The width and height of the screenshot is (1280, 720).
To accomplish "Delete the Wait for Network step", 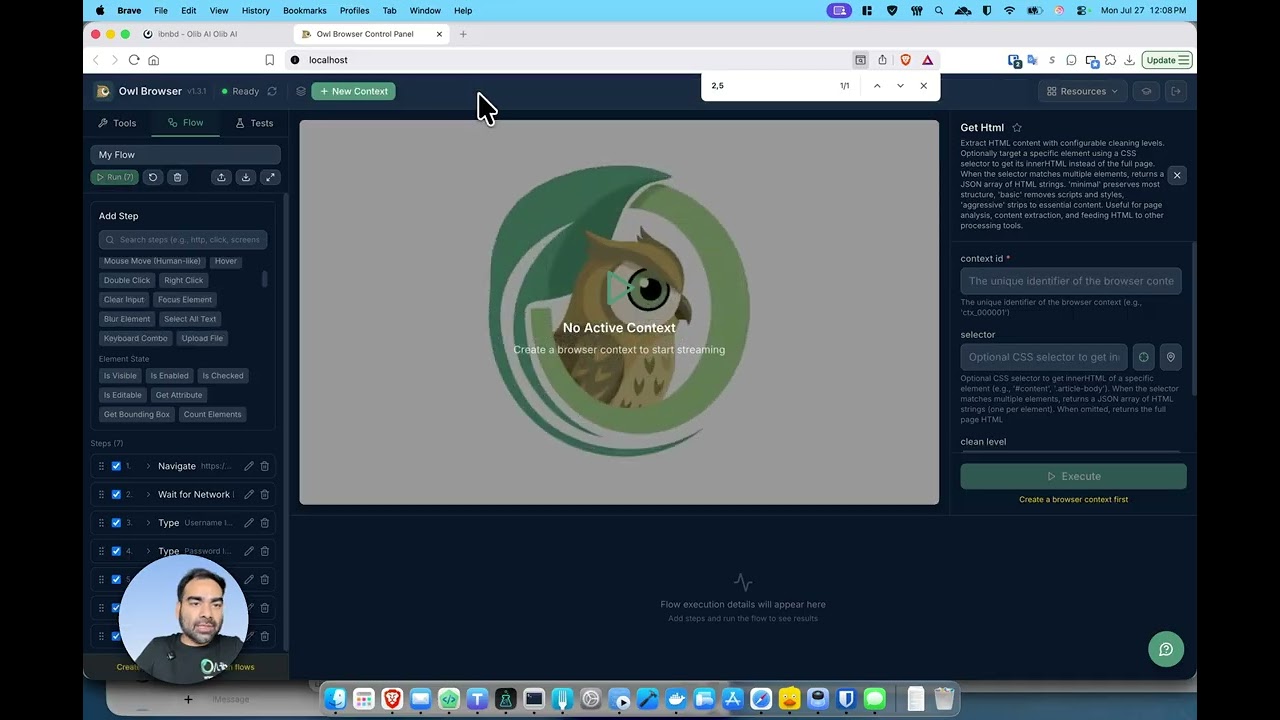I will click(265, 494).
